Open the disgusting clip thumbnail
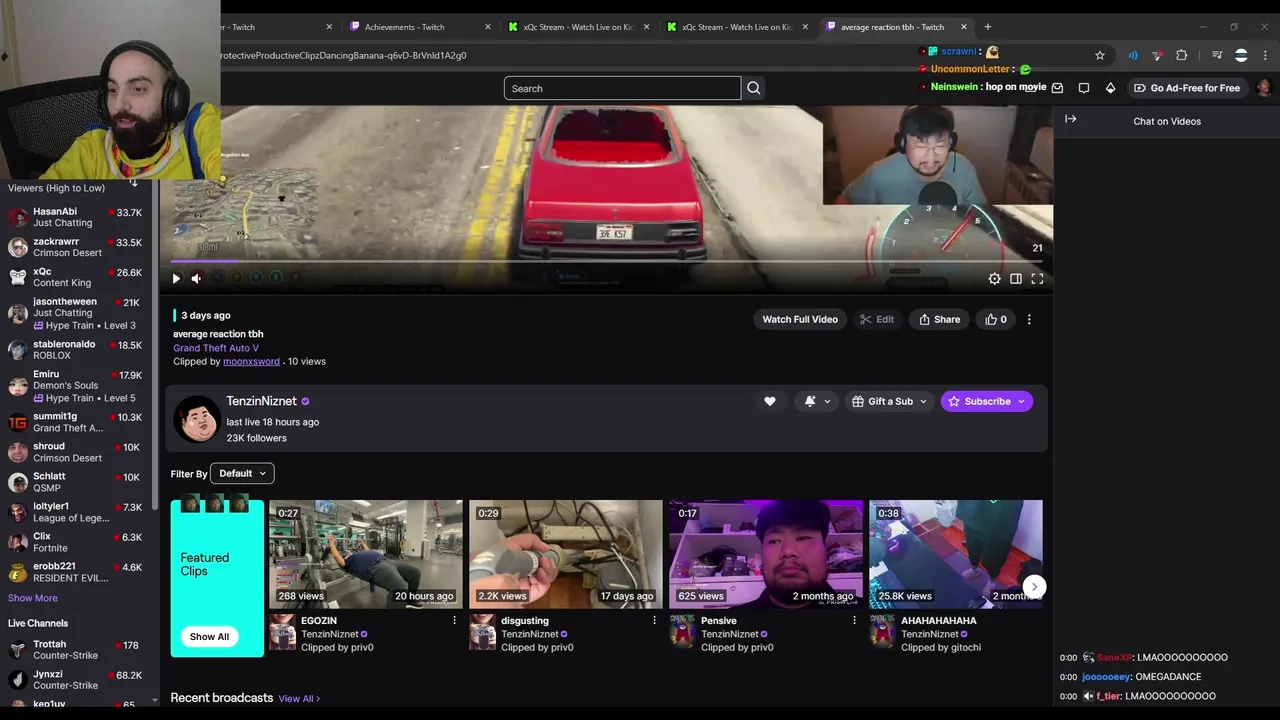Image resolution: width=1280 pixels, height=720 pixels. pyautogui.click(x=566, y=554)
